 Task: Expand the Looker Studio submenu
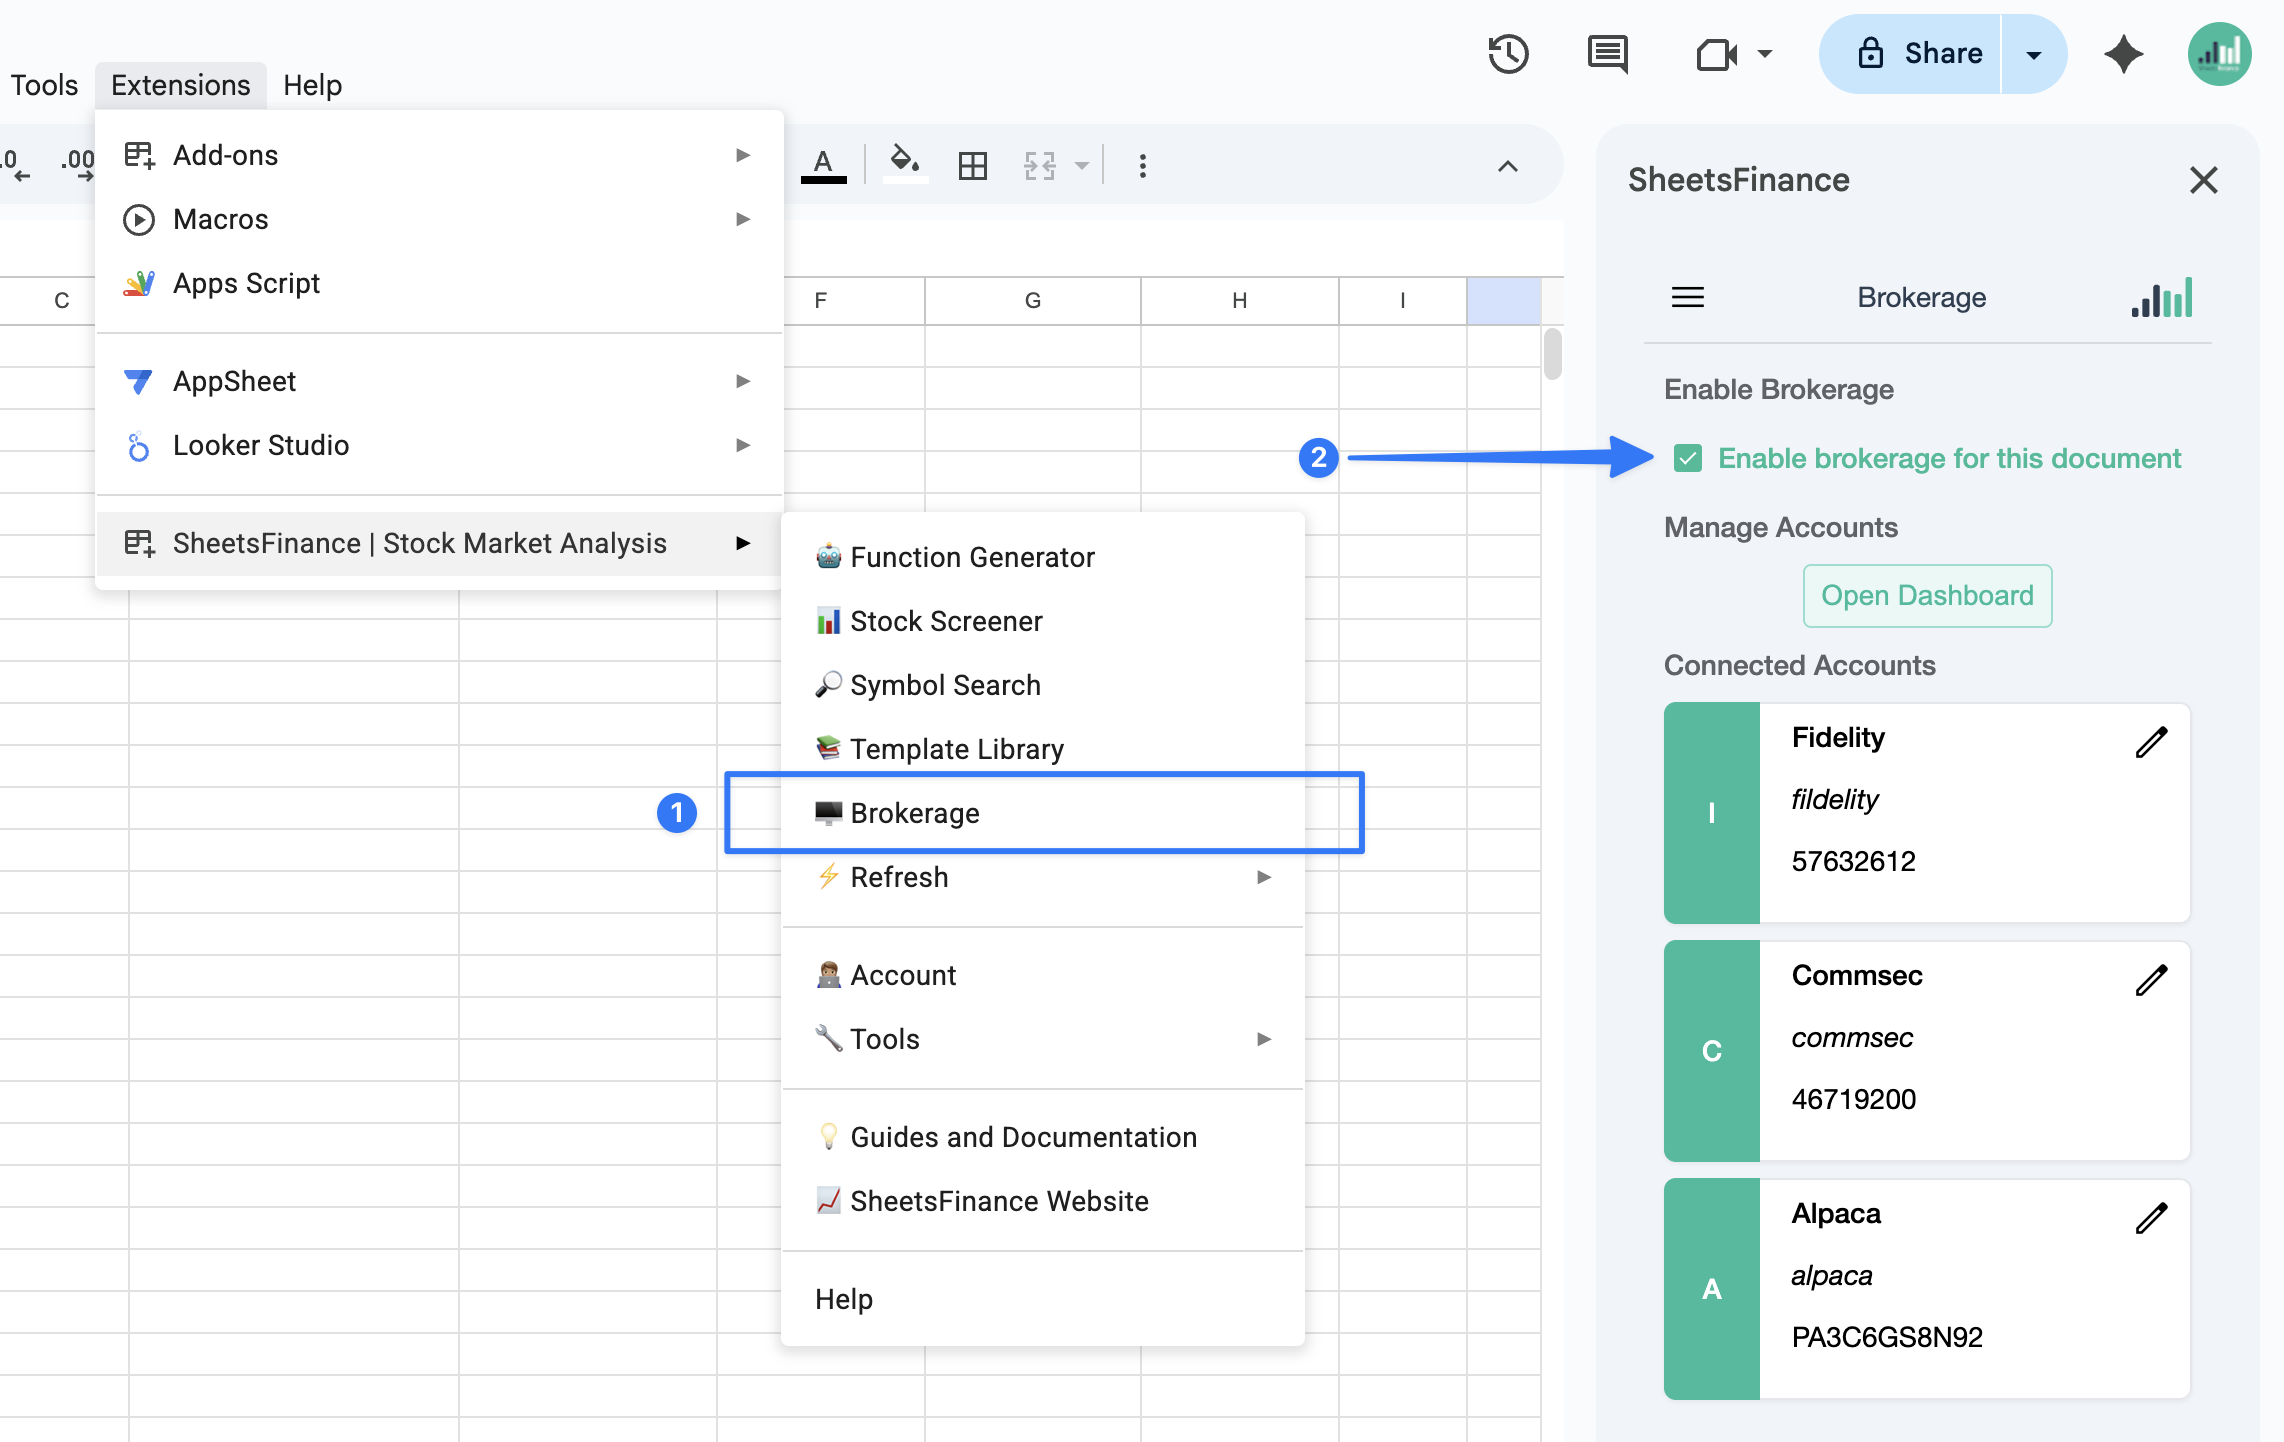438,445
